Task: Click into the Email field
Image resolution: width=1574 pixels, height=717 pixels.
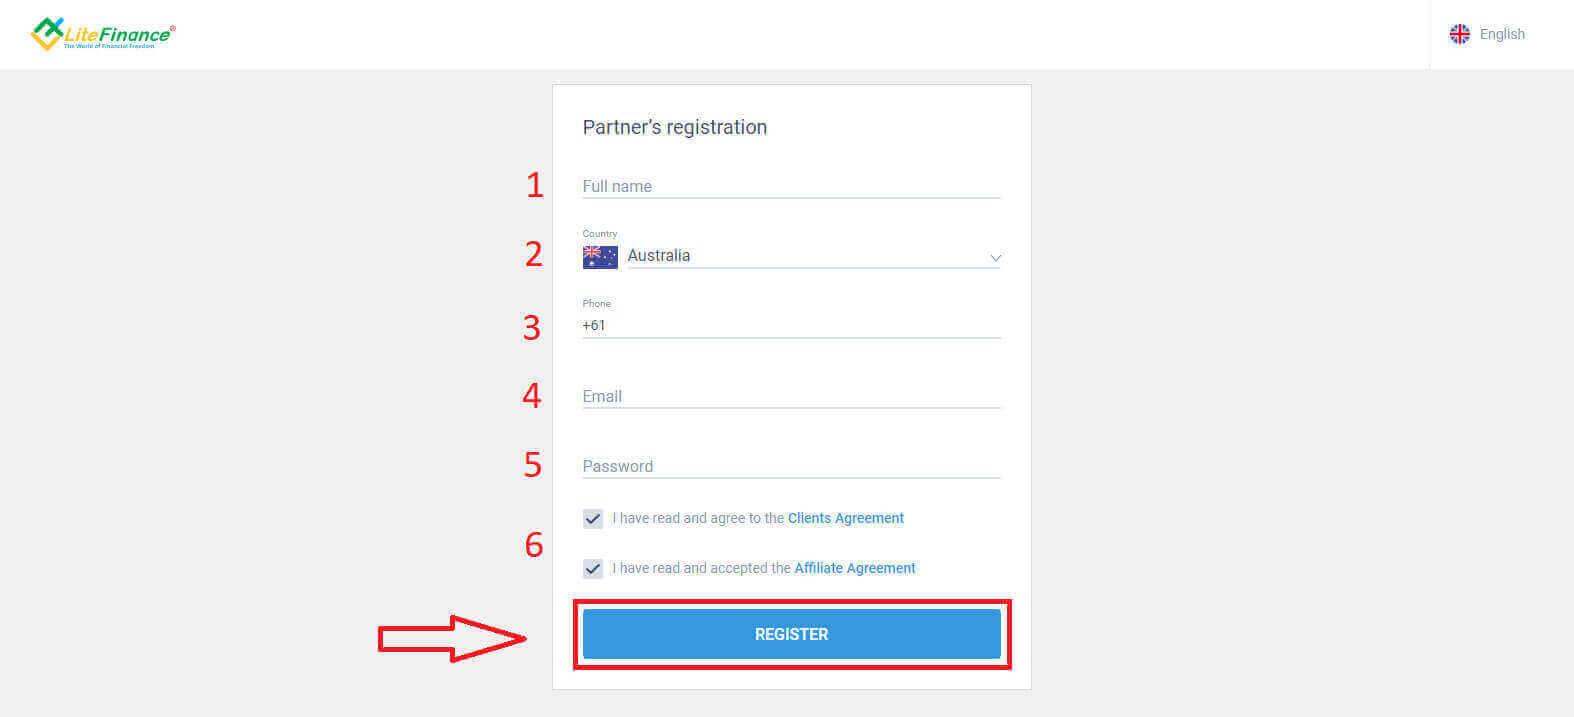Action: [790, 396]
